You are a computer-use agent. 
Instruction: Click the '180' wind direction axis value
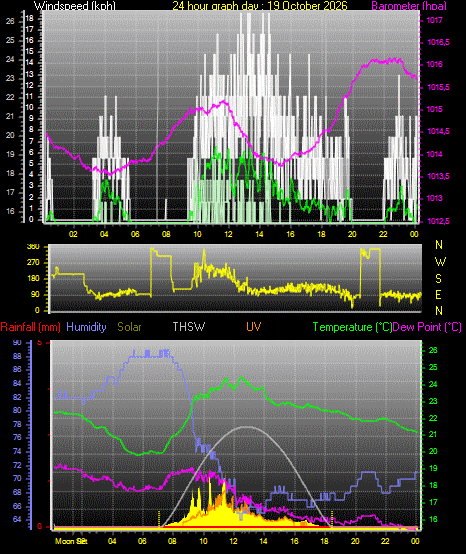coord(34,278)
